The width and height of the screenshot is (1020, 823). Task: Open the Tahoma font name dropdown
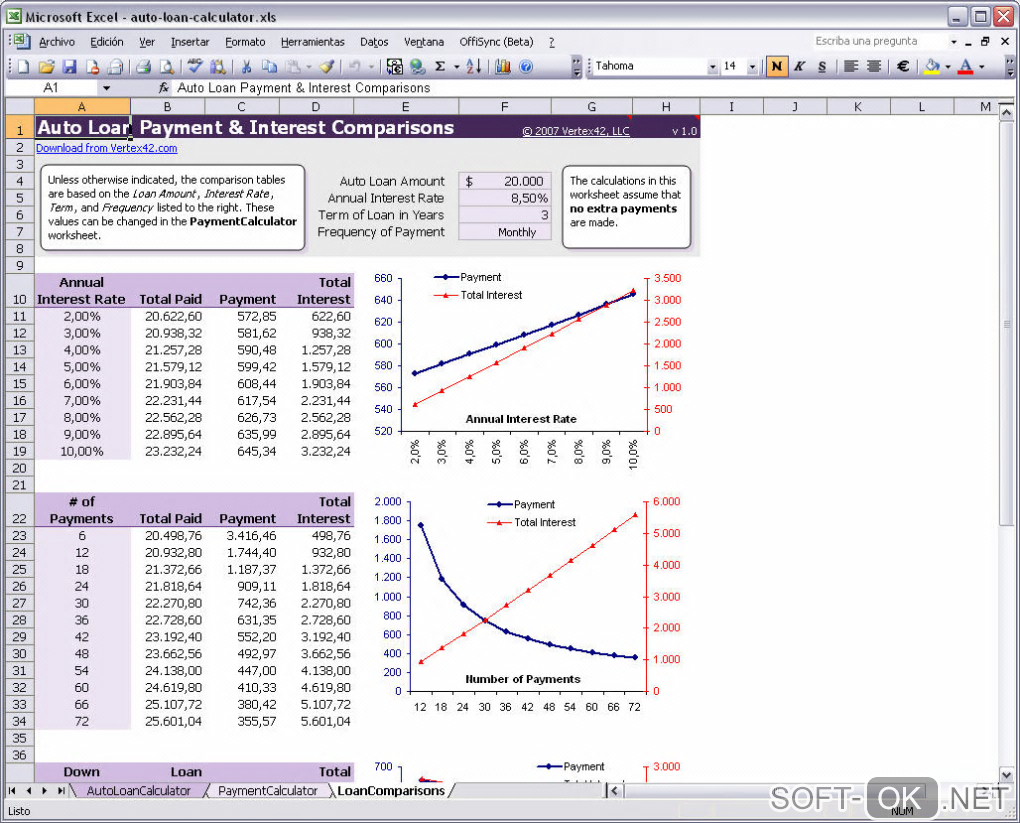point(712,66)
